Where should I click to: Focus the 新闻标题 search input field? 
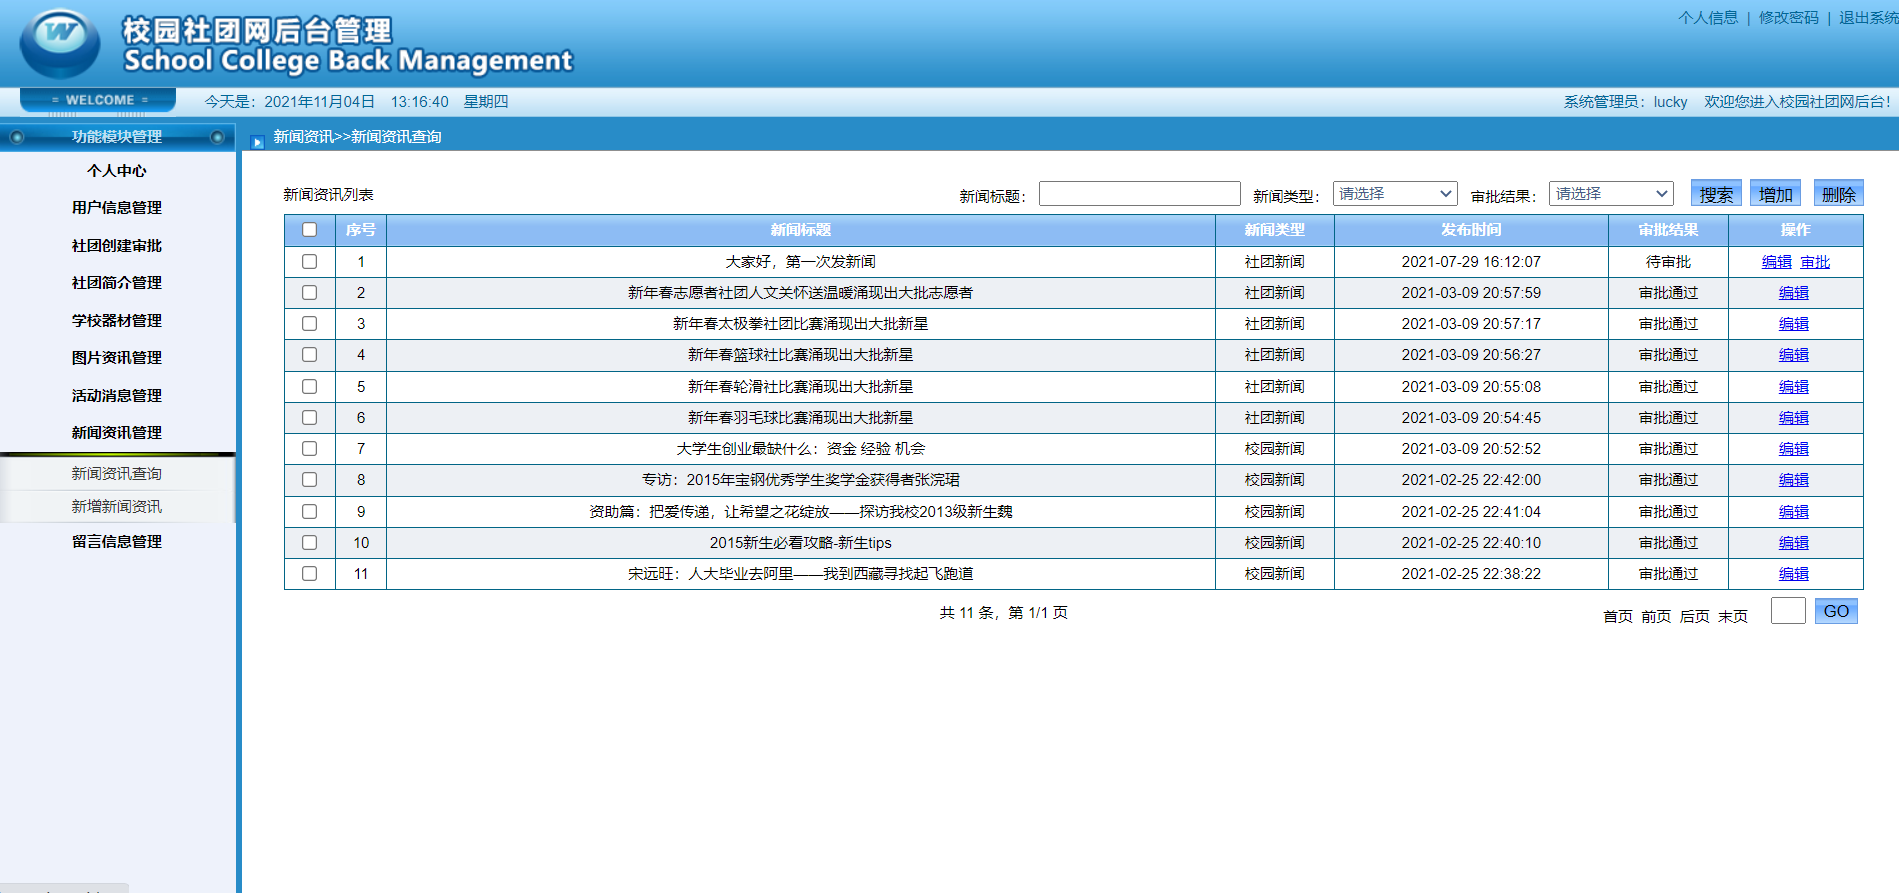tap(1139, 194)
